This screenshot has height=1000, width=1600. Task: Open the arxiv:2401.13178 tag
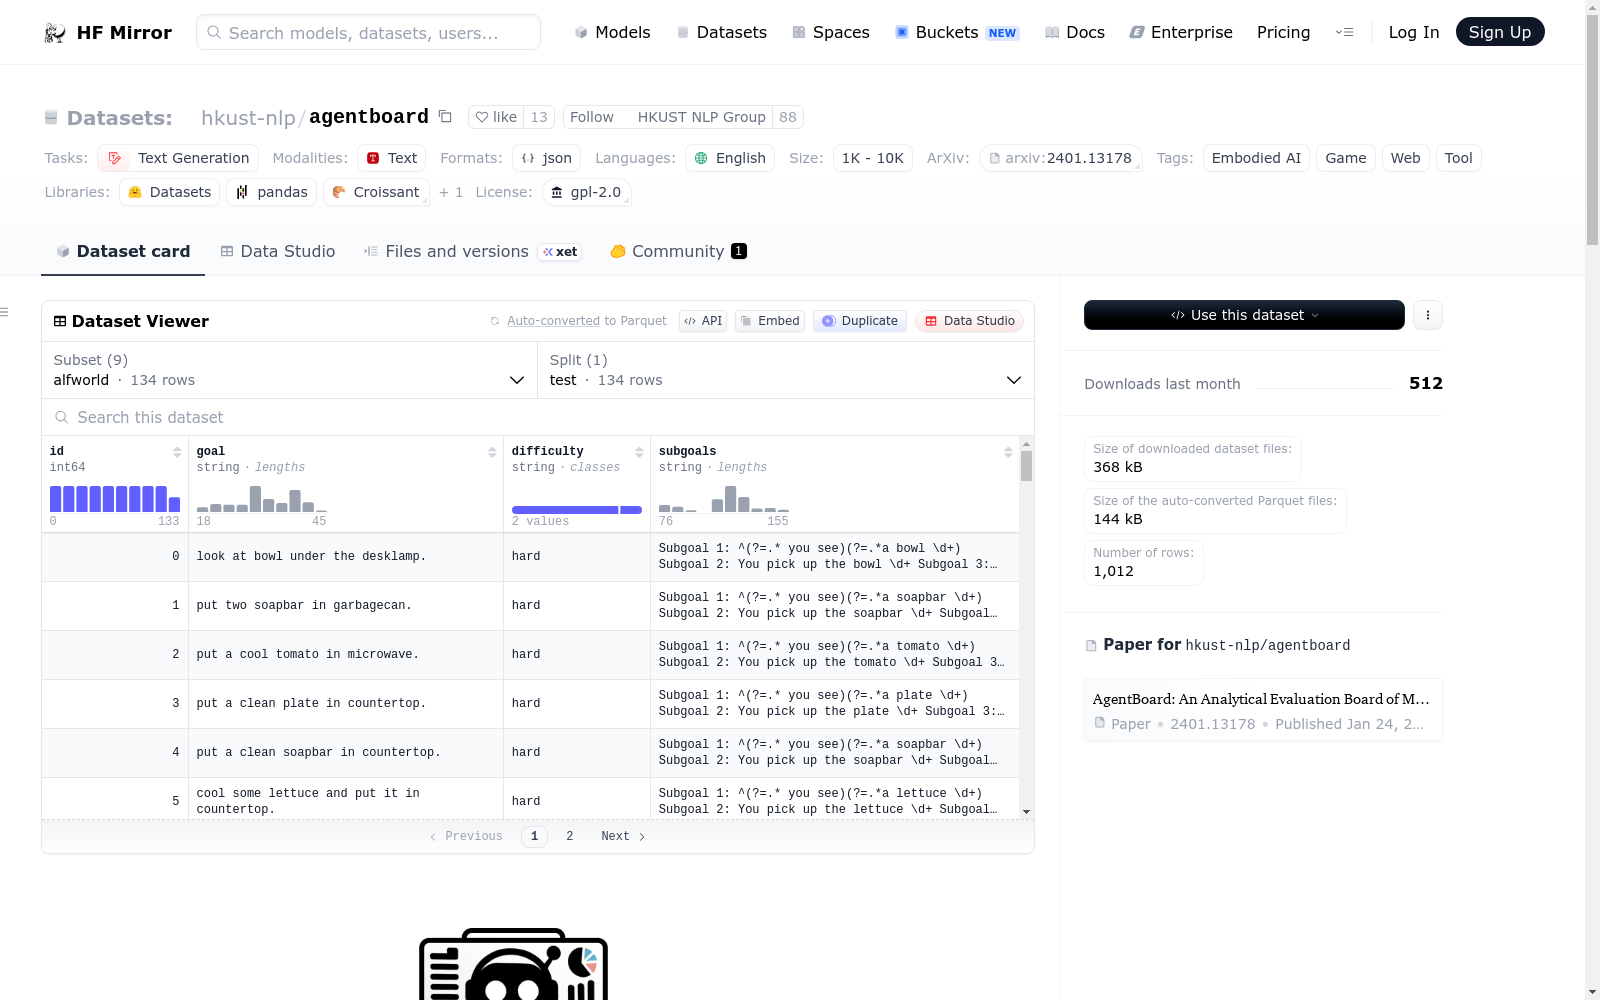click(x=1061, y=158)
